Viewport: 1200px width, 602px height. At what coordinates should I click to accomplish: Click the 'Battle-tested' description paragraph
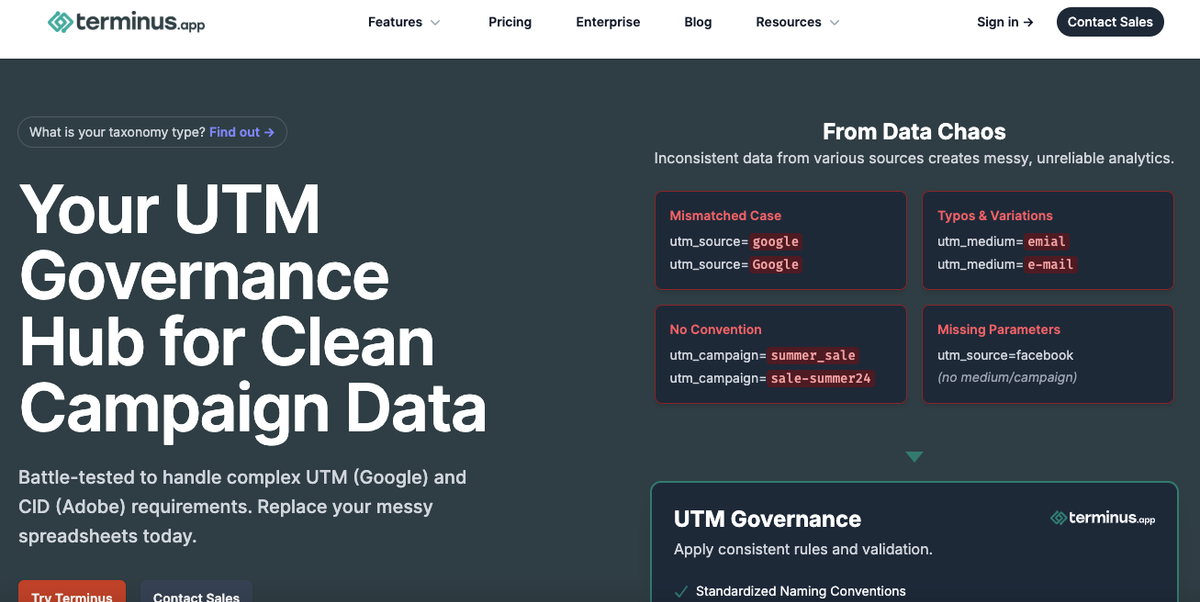(x=242, y=506)
